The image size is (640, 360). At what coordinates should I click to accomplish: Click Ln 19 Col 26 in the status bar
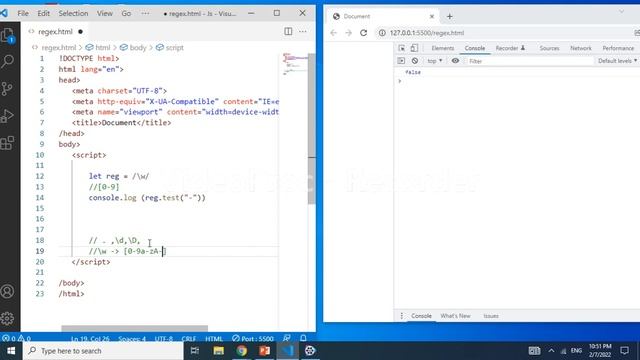tap(90, 339)
